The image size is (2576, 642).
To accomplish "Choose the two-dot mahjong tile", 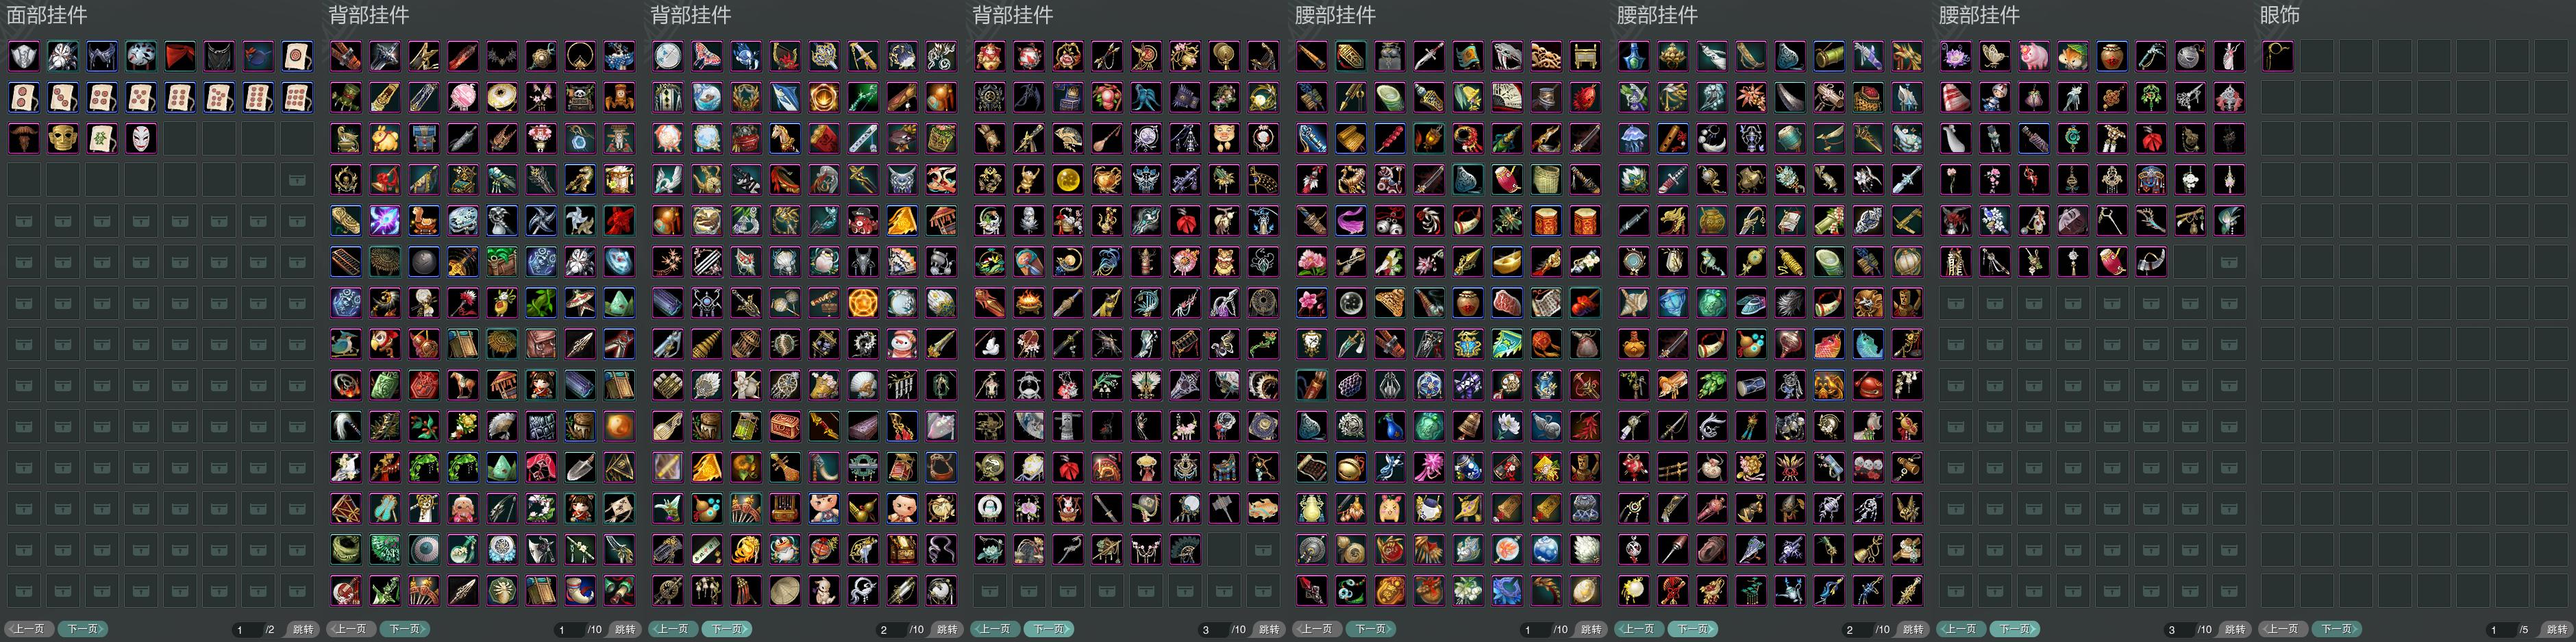I will [24, 97].
